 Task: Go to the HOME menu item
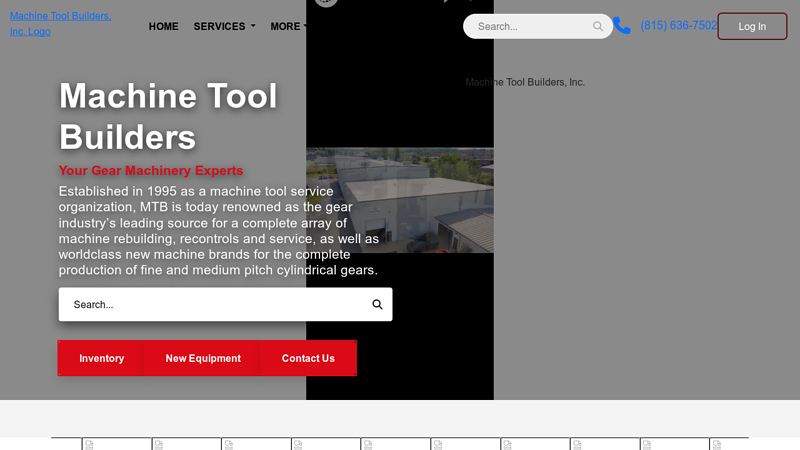point(163,26)
